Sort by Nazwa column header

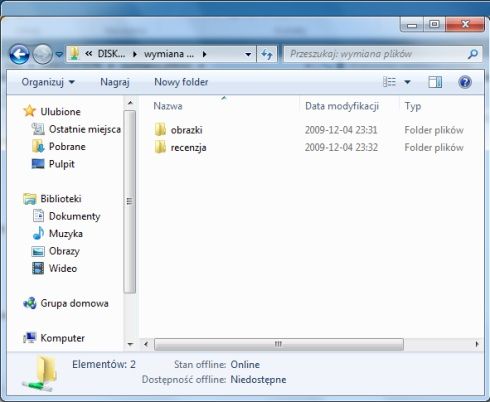168,106
